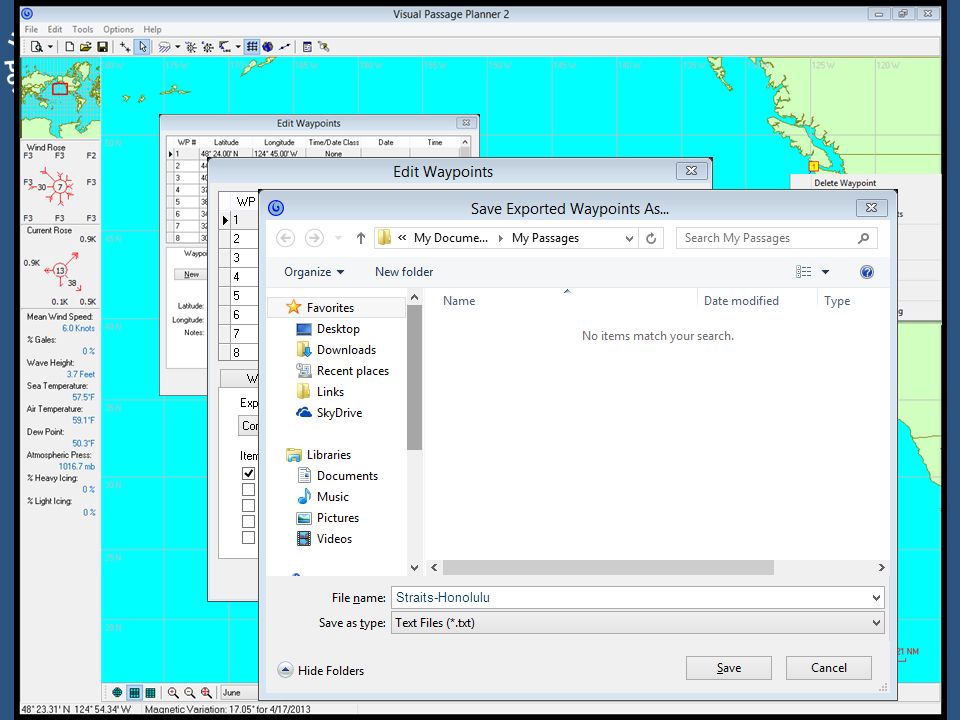
Task: Open the weather icon dropdown arrow
Action: 178,47
